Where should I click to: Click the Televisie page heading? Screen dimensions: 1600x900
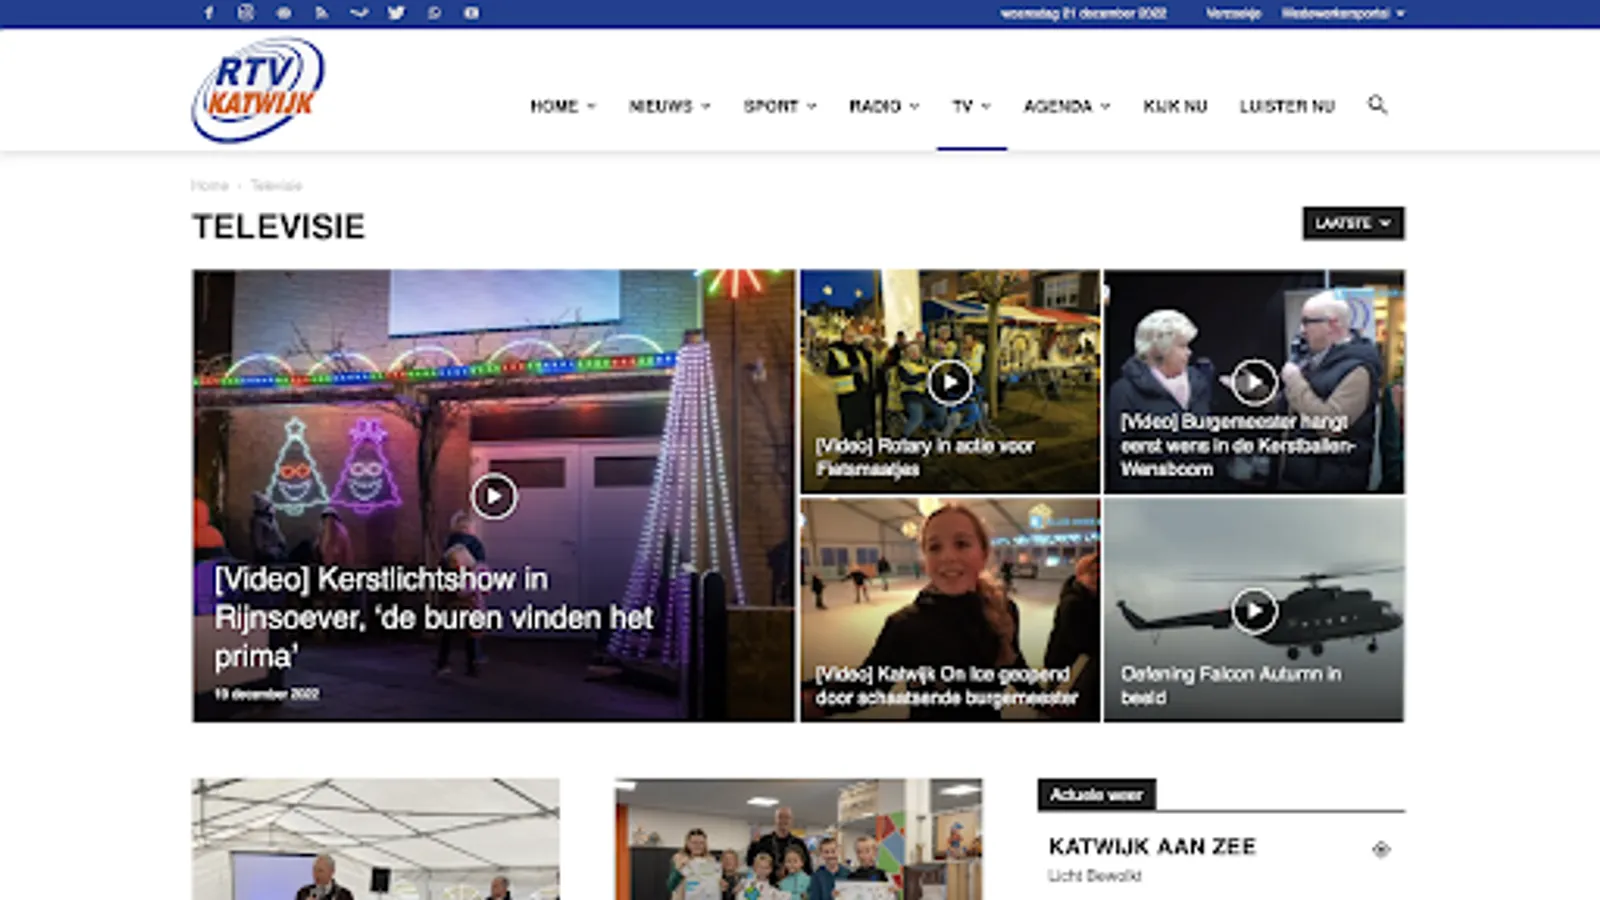pos(279,227)
